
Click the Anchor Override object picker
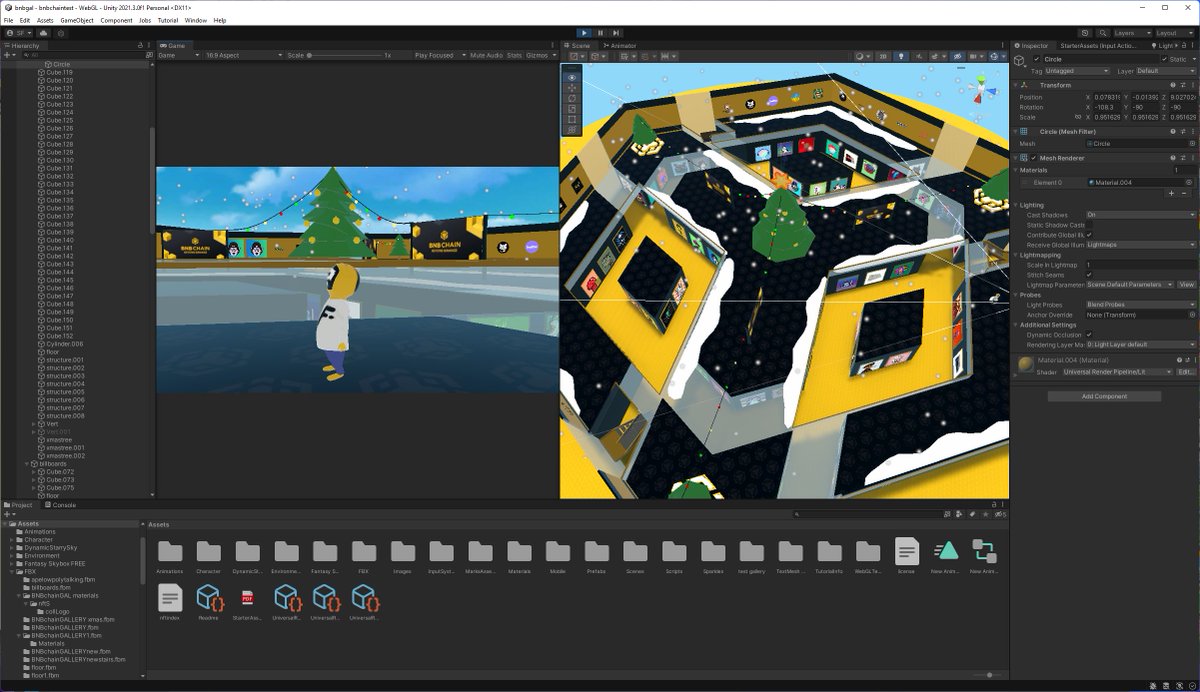pos(1191,314)
